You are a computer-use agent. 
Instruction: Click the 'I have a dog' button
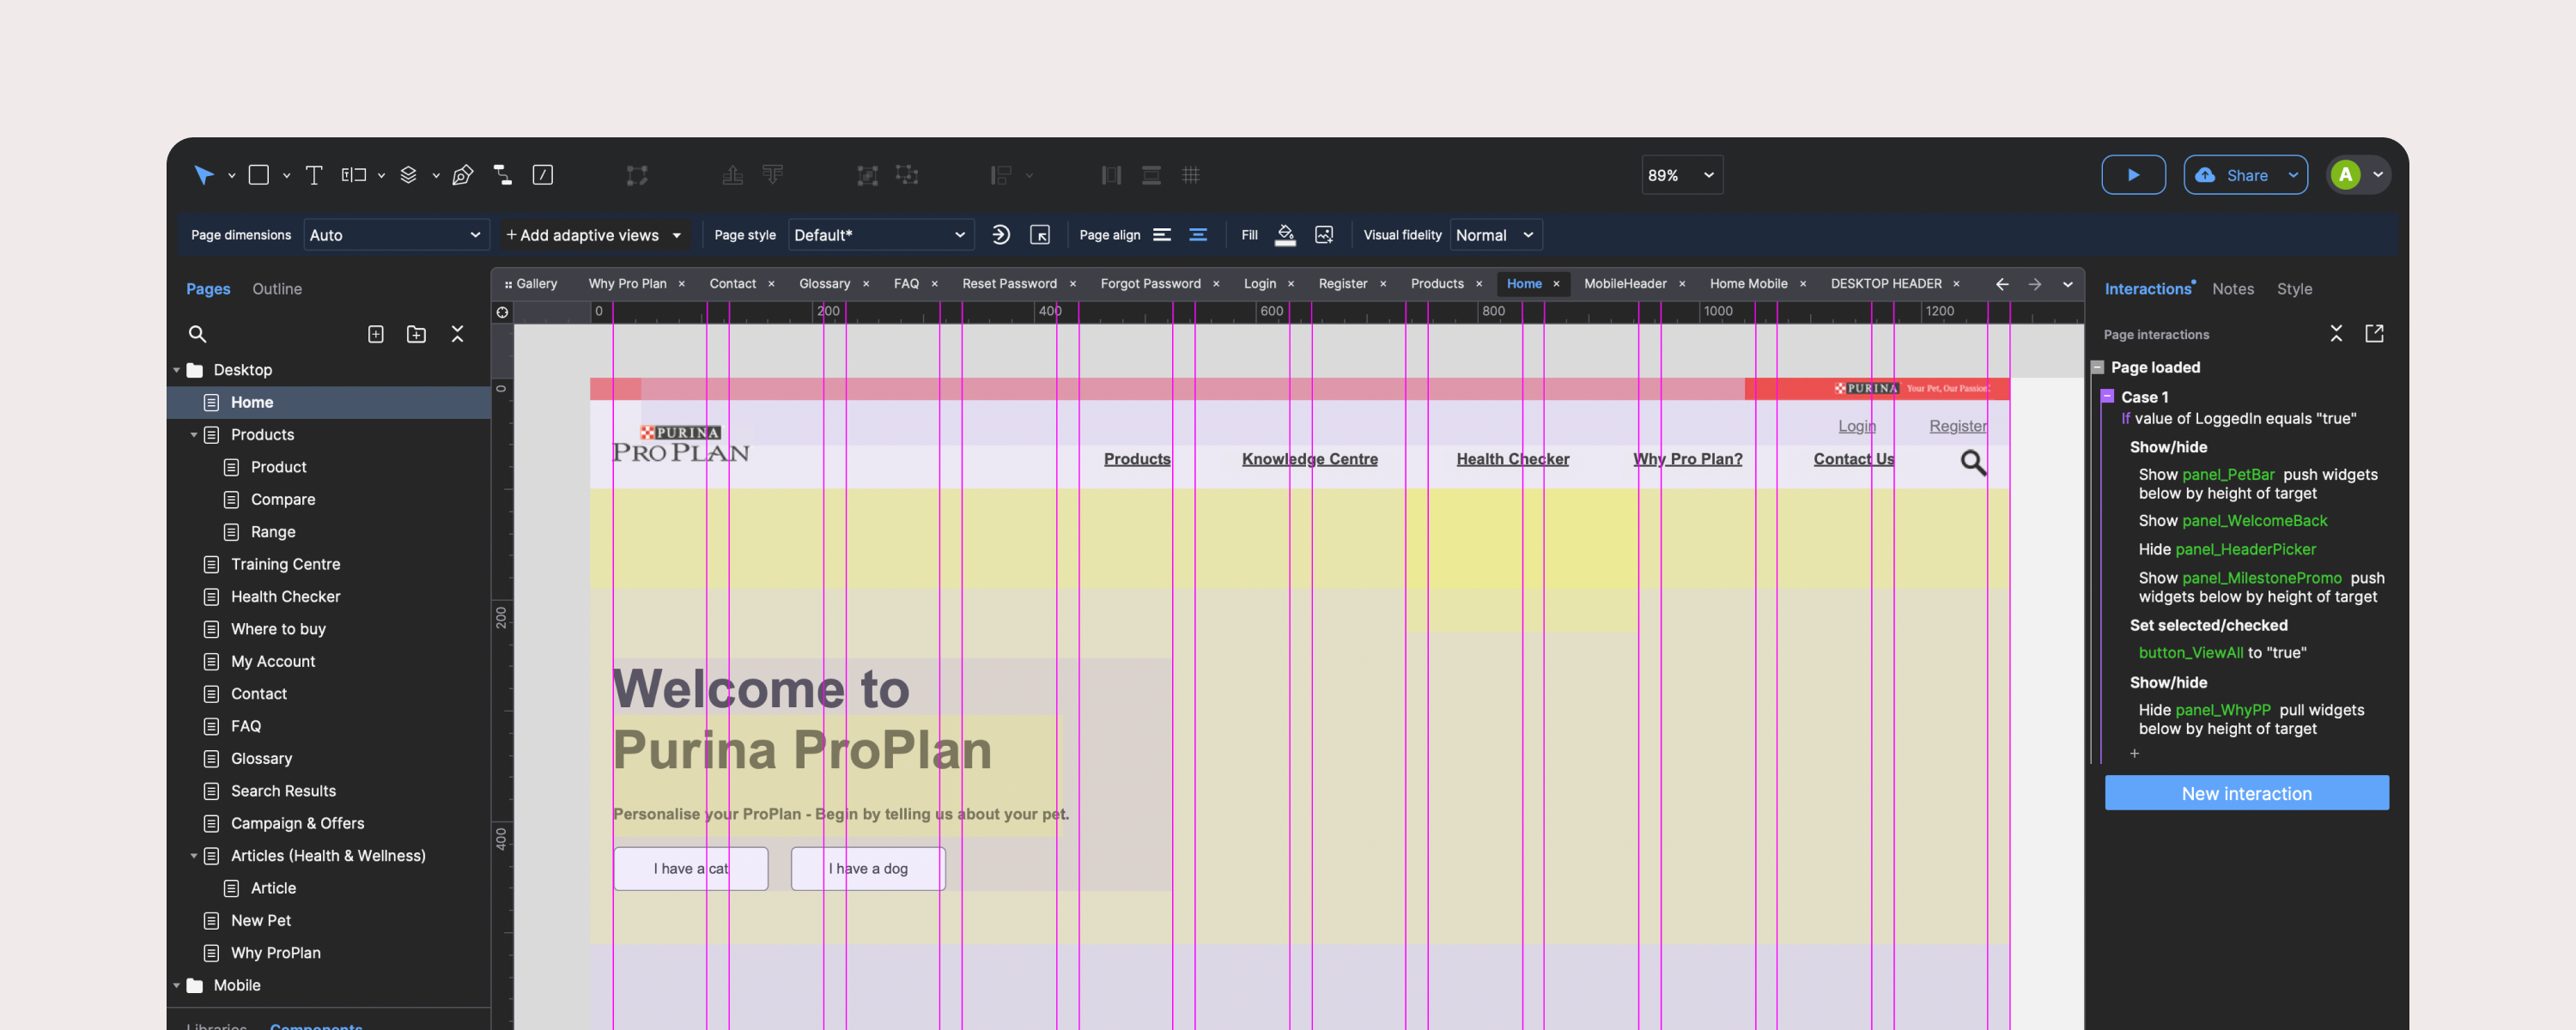(x=868, y=869)
